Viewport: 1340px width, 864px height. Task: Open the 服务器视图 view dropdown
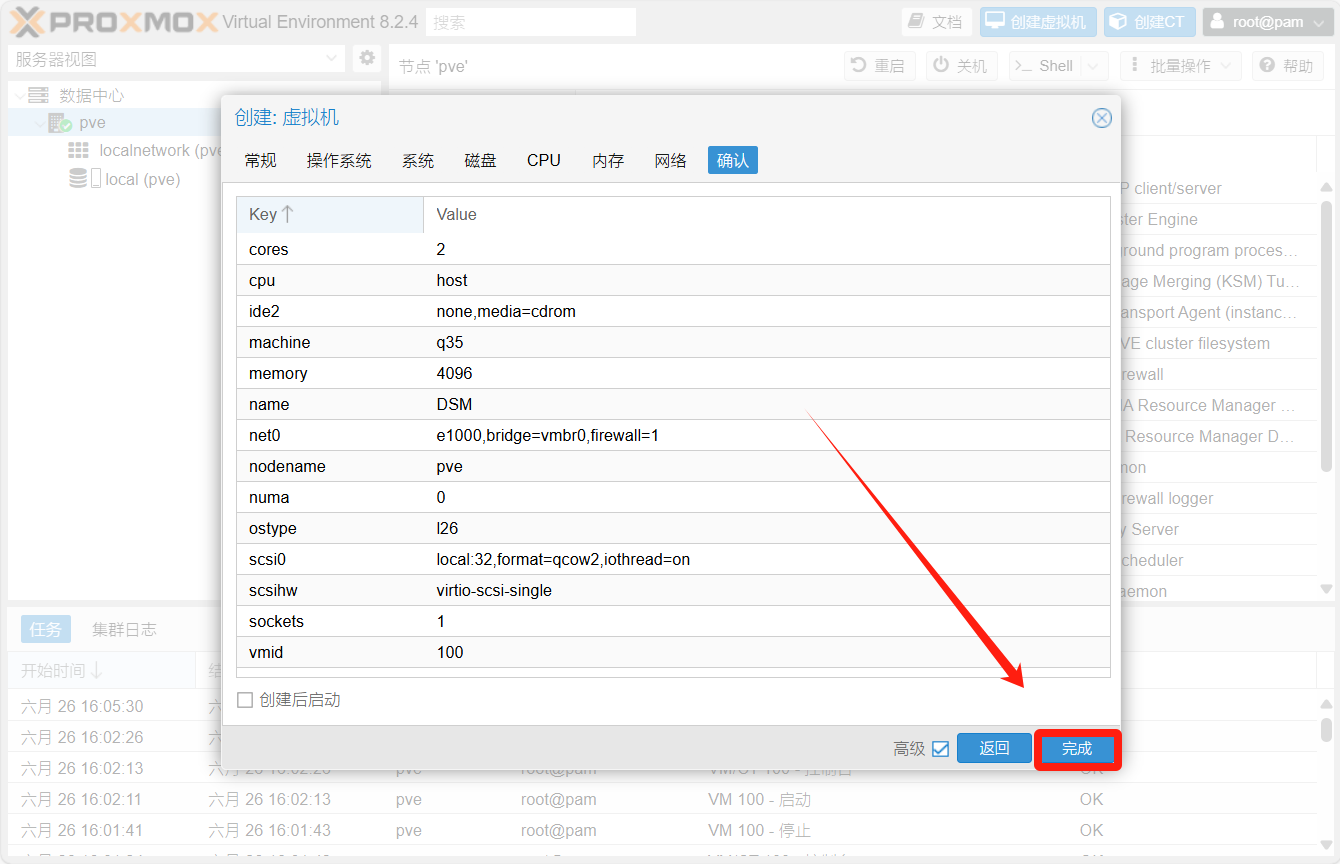176,59
